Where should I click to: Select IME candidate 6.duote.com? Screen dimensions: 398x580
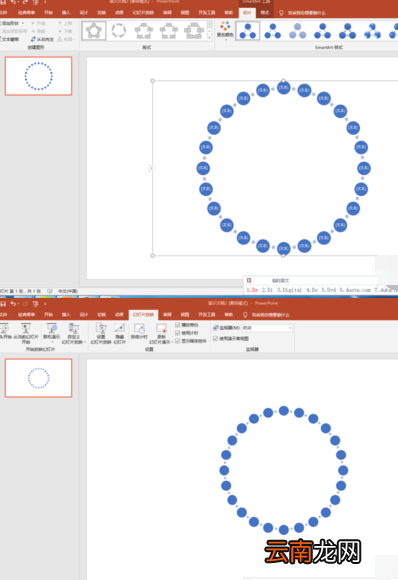coord(355,290)
